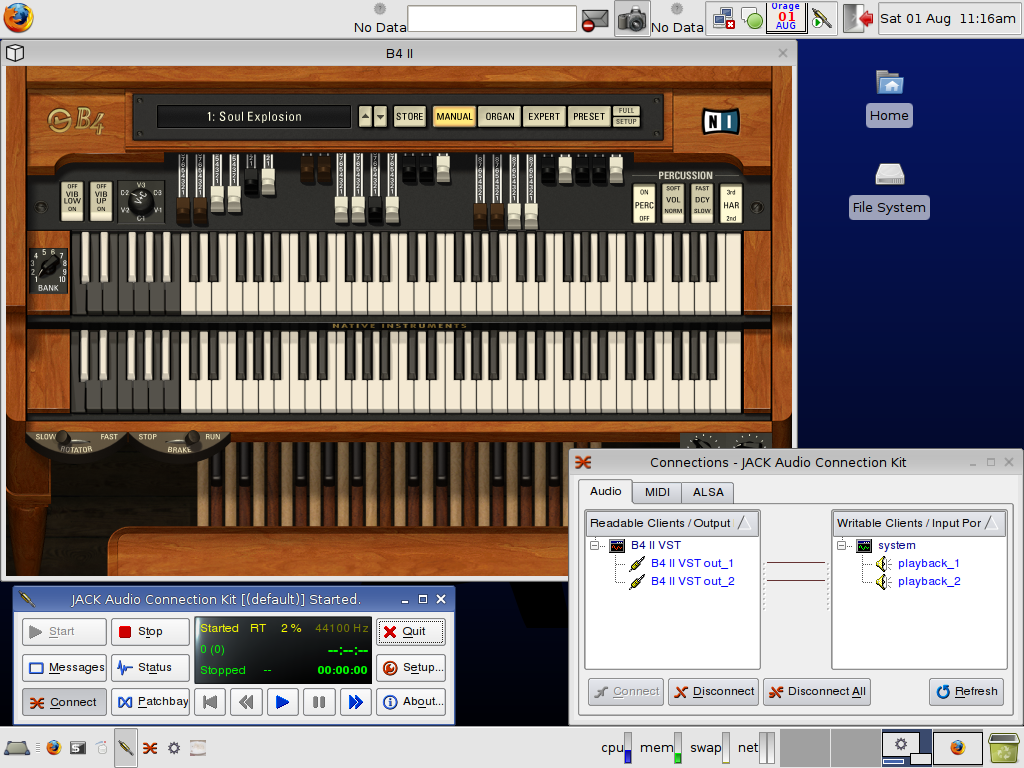Image resolution: width=1024 pixels, height=768 pixels.
Task: Click the Native Instruments NI logo
Action: pyautogui.click(x=720, y=120)
